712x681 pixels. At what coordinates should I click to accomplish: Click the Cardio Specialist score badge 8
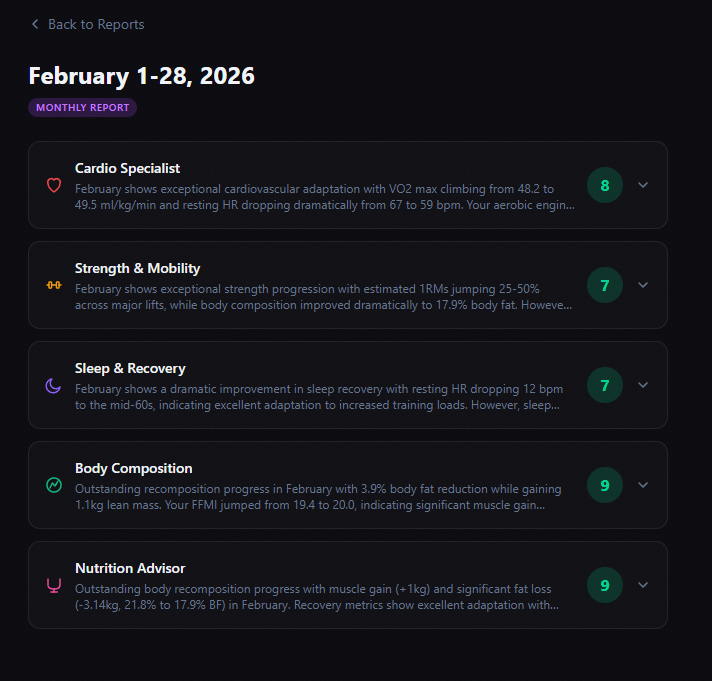coord(605,185)
